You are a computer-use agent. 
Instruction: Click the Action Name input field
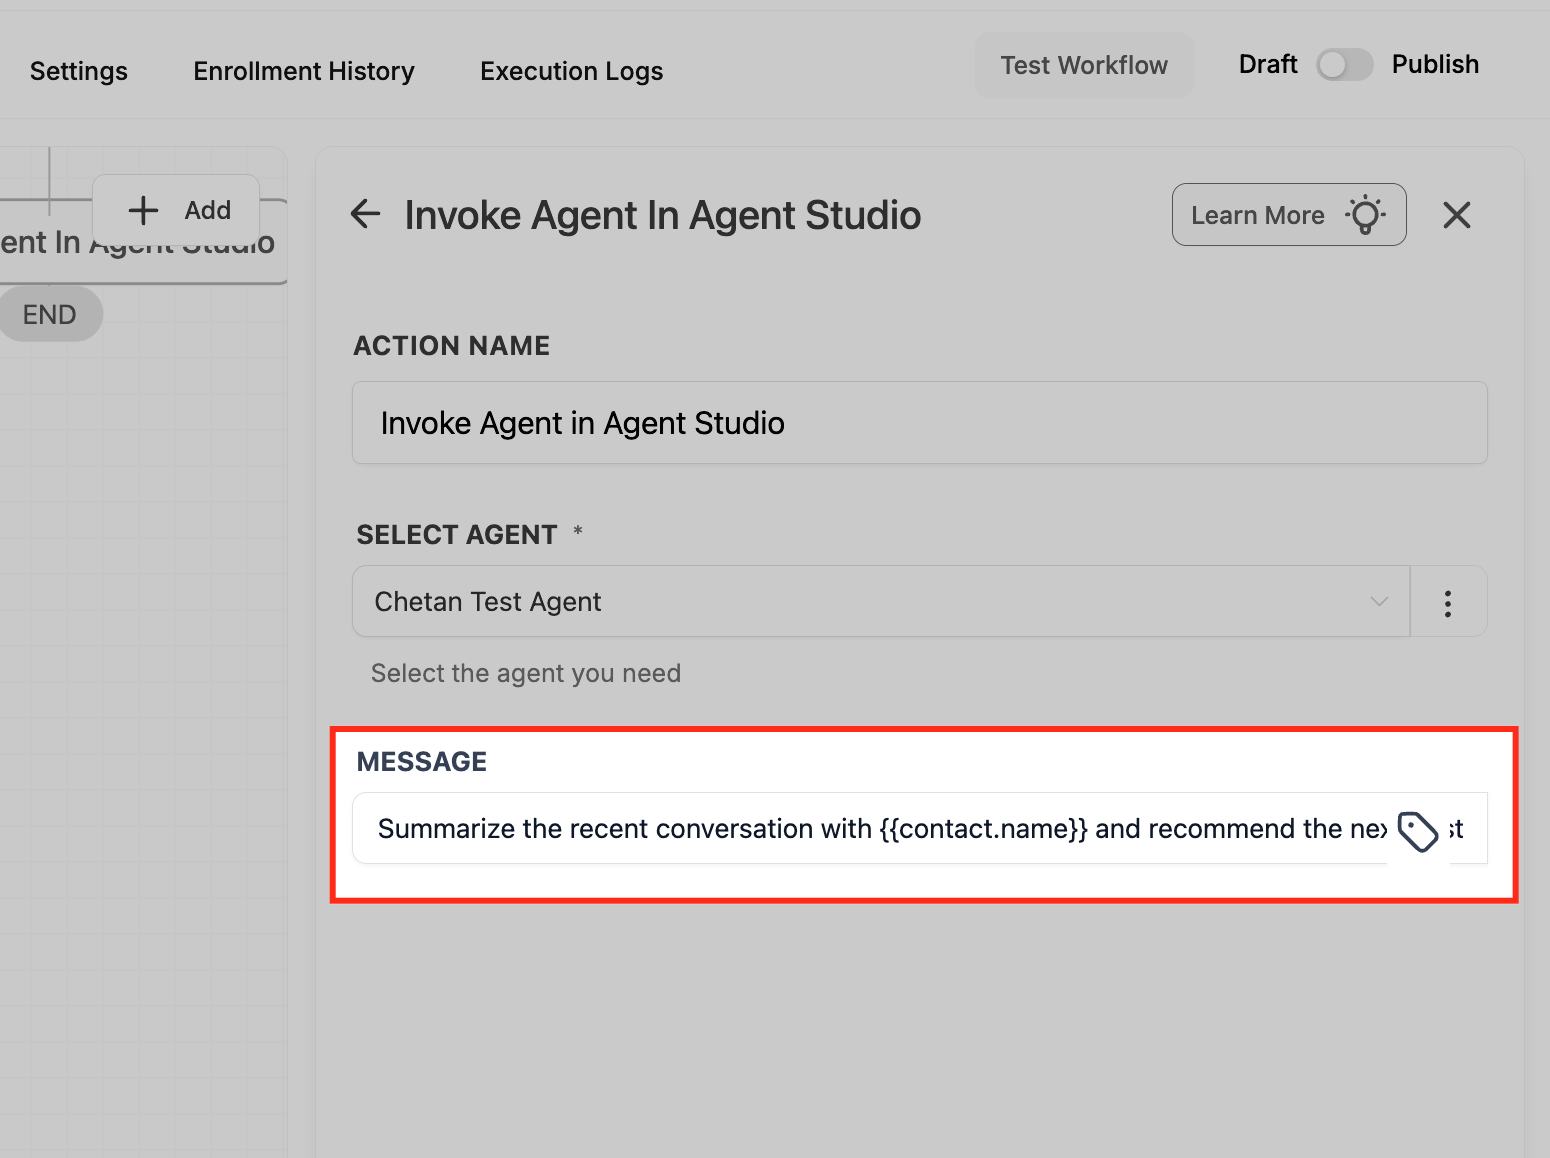point(920,423)
